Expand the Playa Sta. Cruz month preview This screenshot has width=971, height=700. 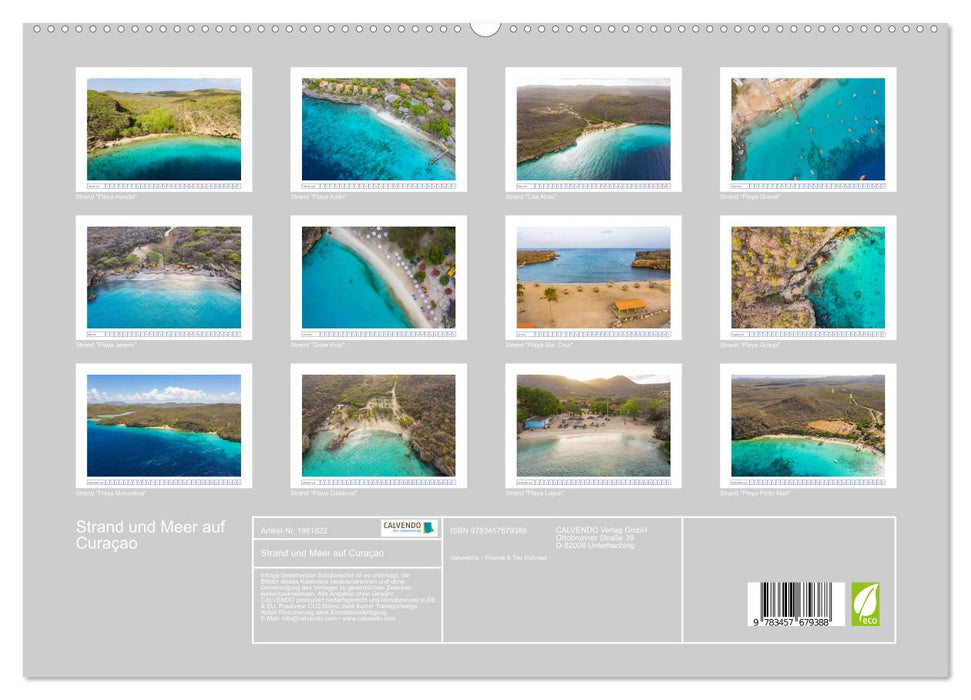pos(595,275)
